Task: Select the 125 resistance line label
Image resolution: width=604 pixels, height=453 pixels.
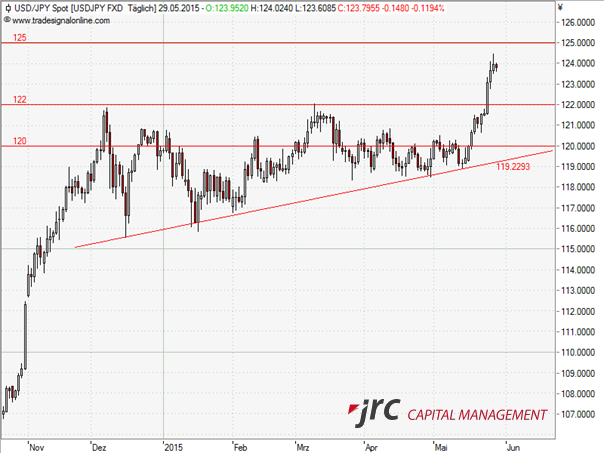Action: coord(19,37)
